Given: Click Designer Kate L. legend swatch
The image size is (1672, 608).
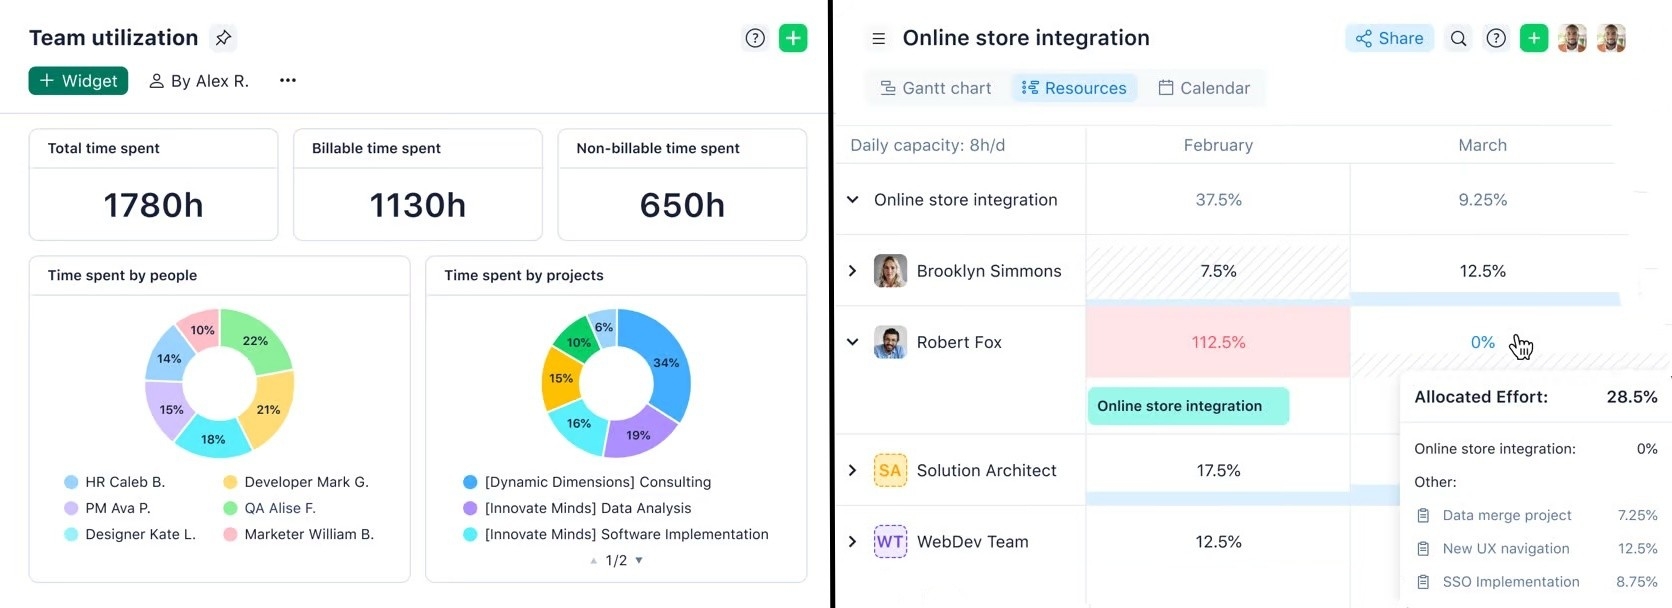Looking at the screenshot, I should coord(71,534).
